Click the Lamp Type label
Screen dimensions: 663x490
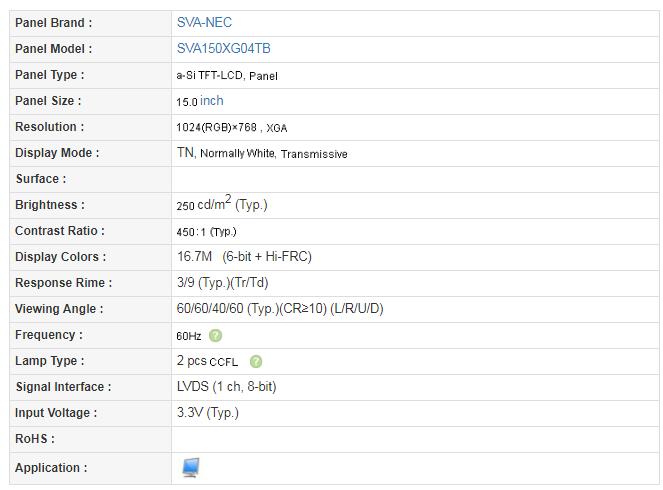pos(49,361)
